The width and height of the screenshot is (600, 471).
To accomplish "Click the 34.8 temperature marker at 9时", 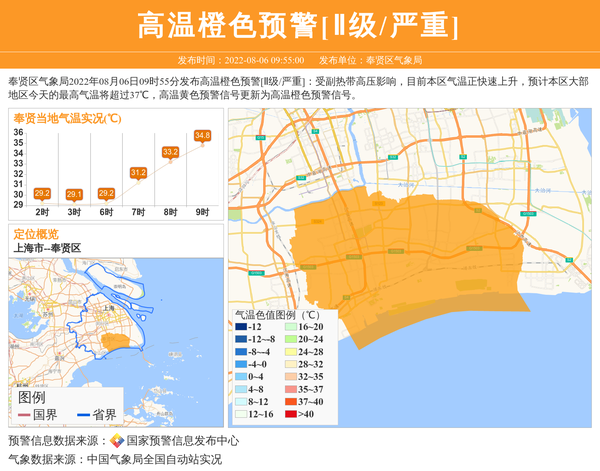I will [x=203, y=135].
